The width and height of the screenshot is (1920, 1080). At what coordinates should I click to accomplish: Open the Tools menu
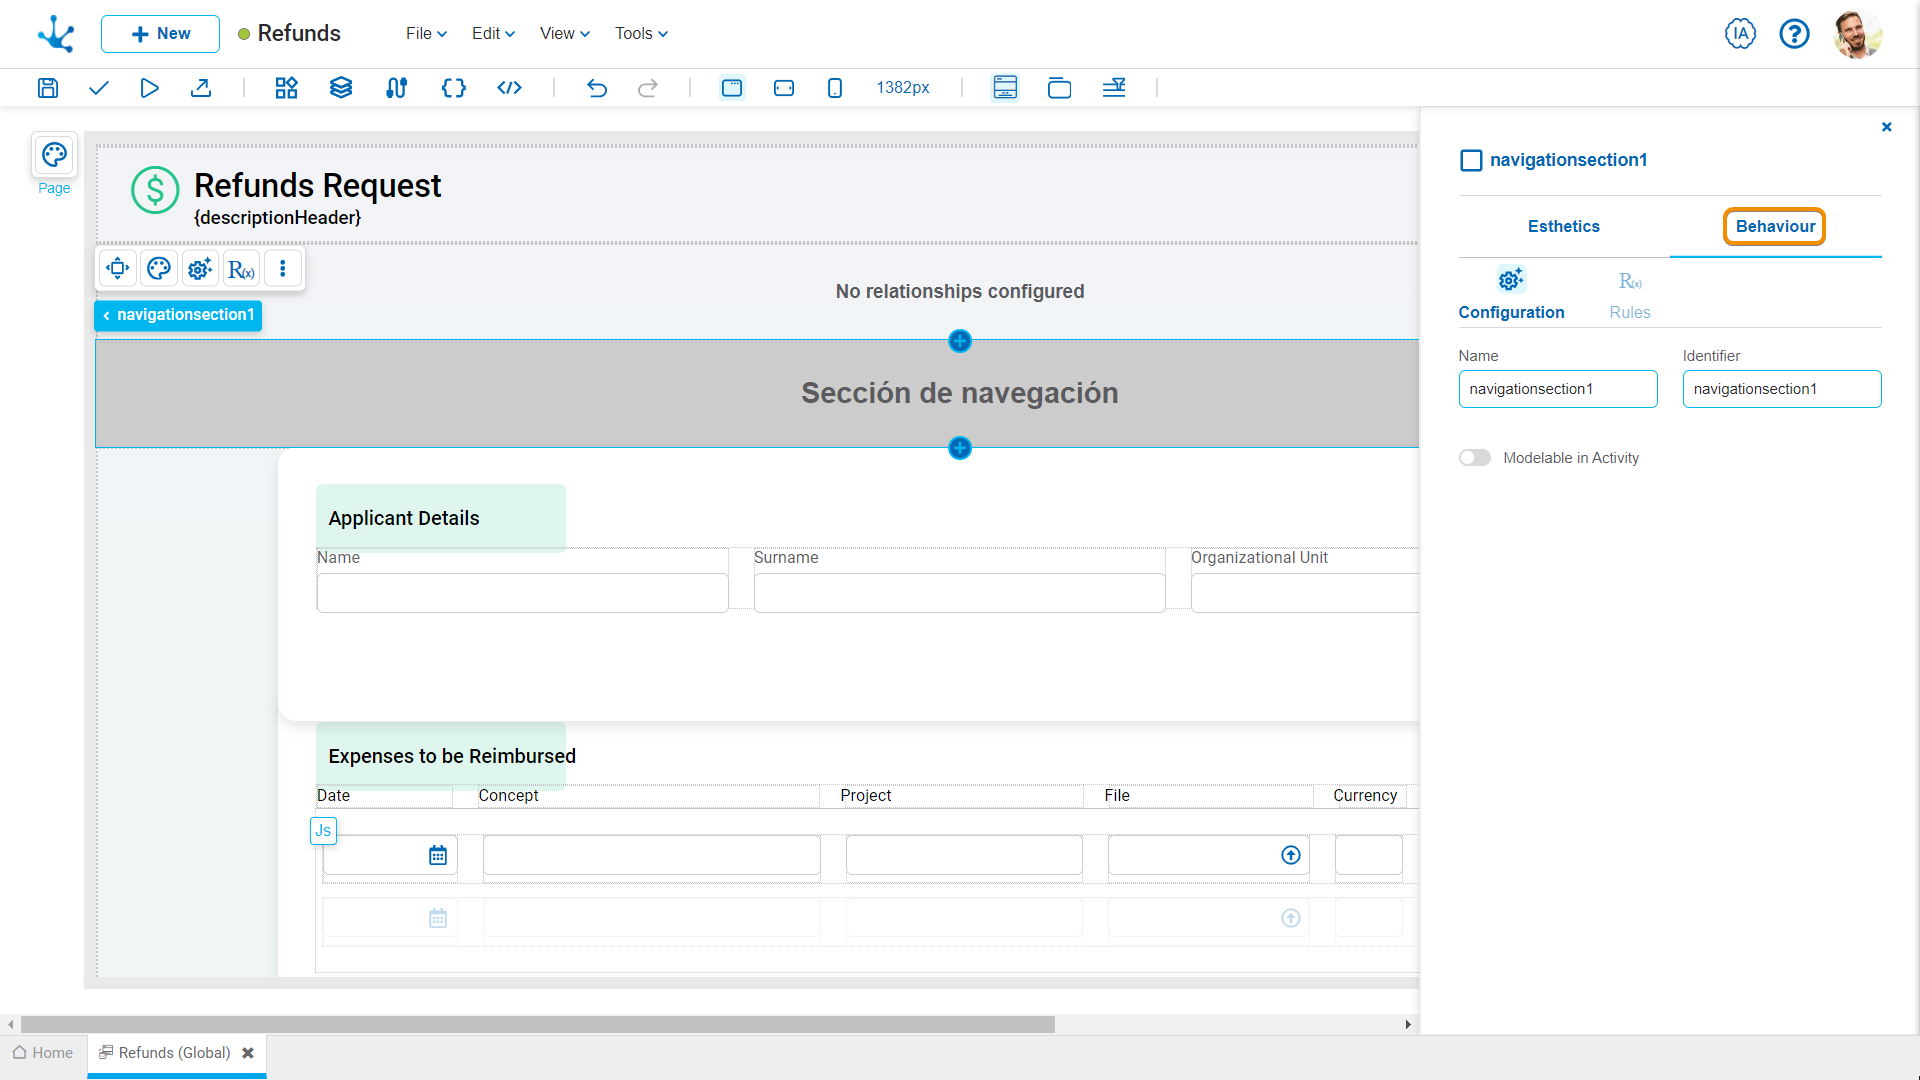[640, 33]
